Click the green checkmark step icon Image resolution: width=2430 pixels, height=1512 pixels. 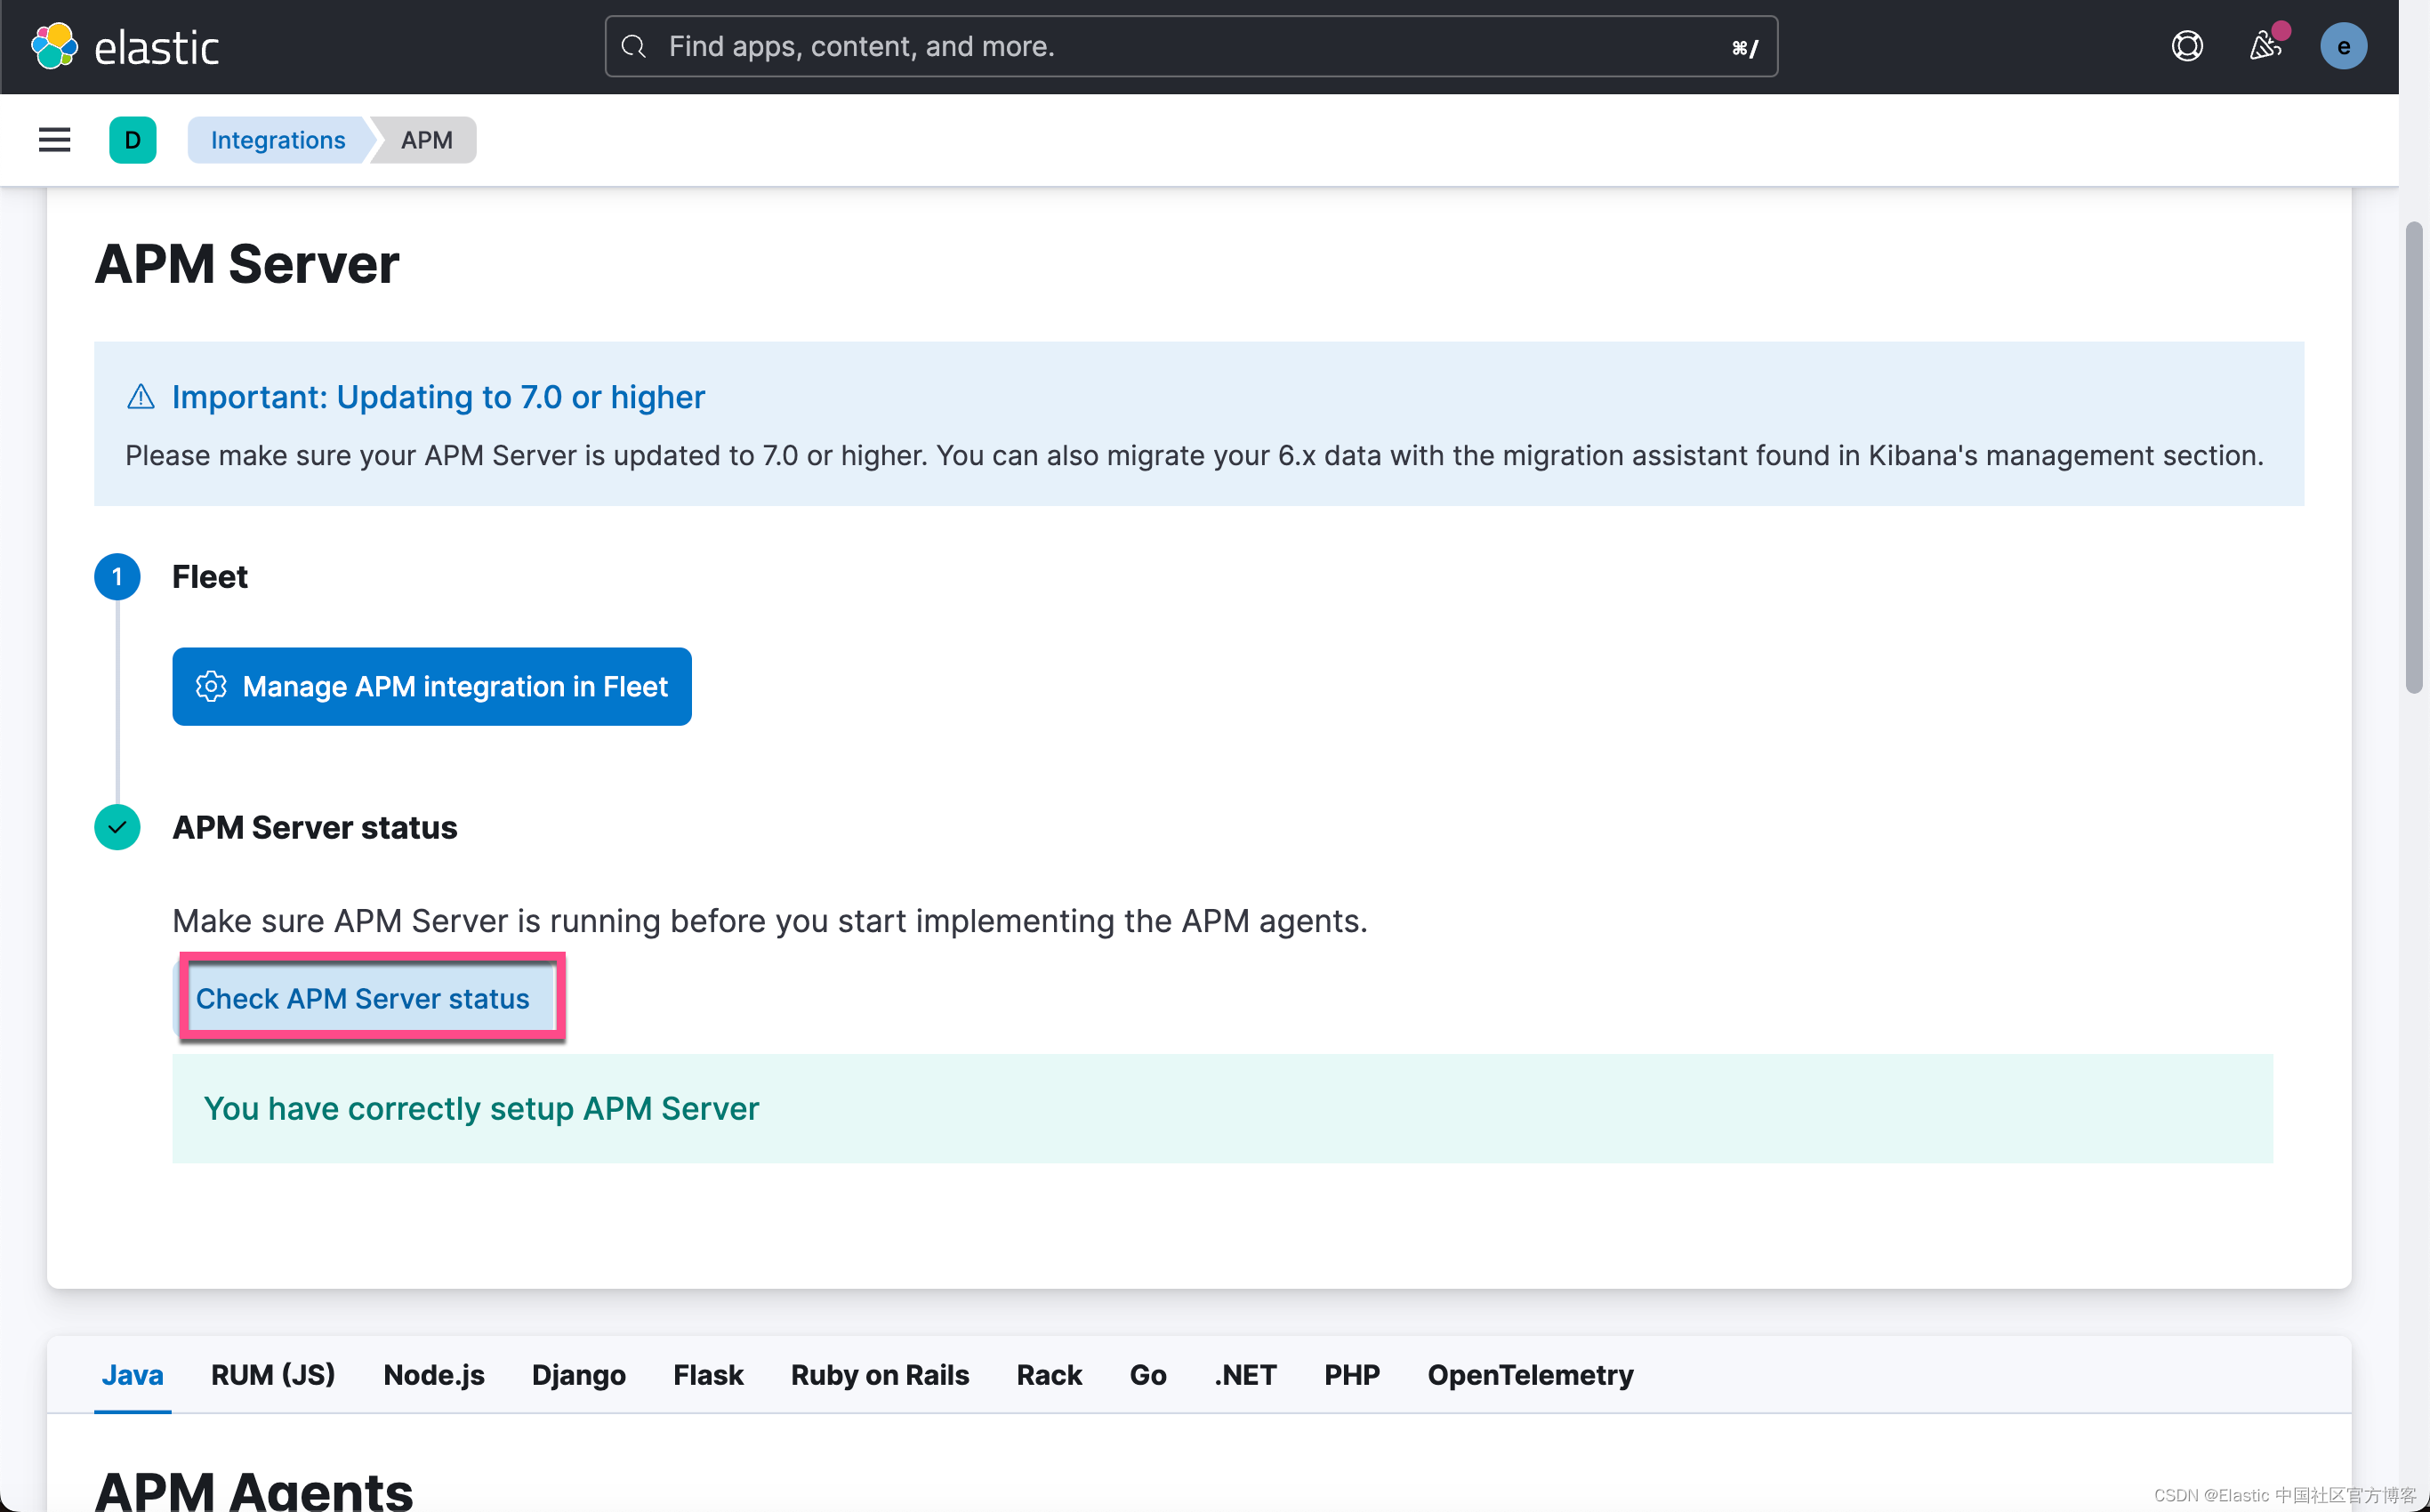point(117,827)
